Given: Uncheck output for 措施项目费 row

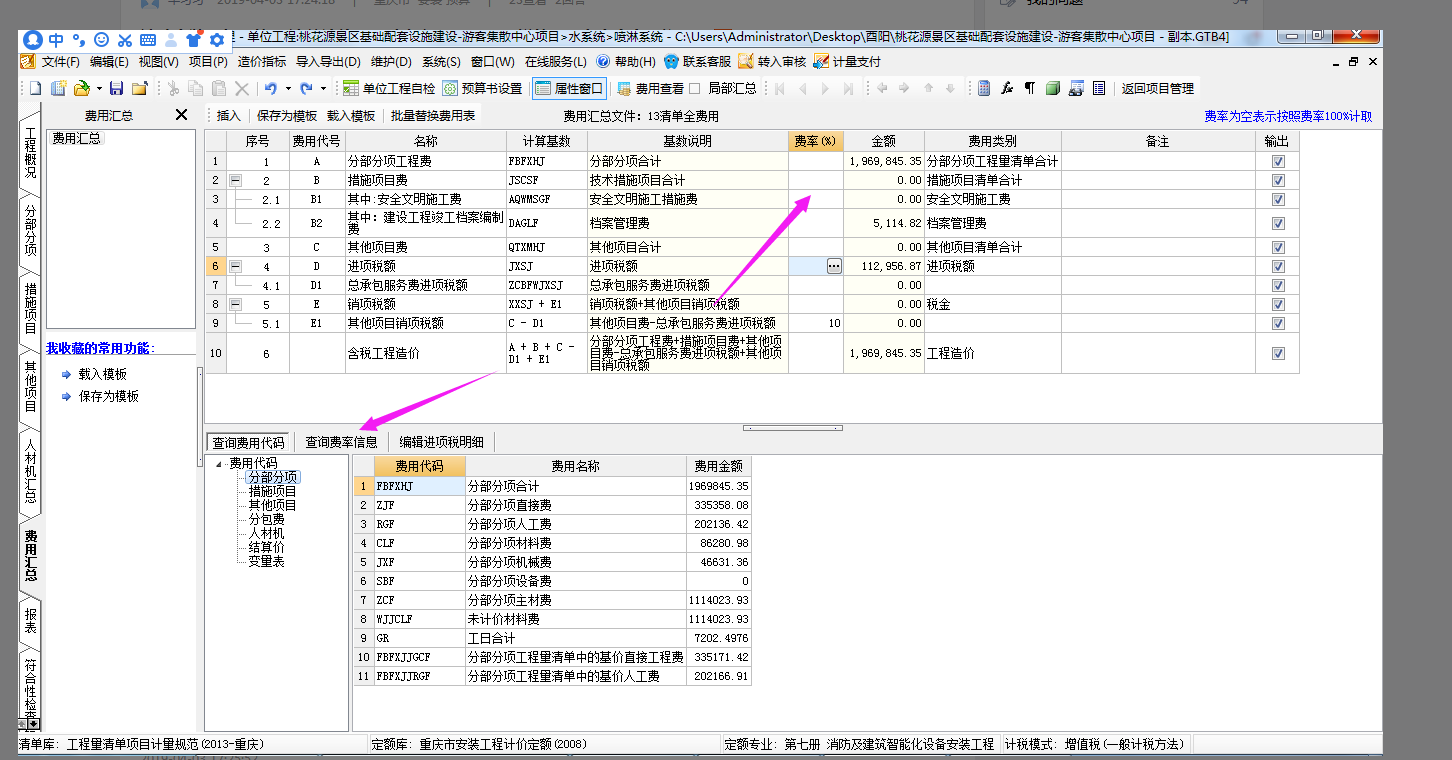Looking at the screenshot, I should (x=1278, y=180).
